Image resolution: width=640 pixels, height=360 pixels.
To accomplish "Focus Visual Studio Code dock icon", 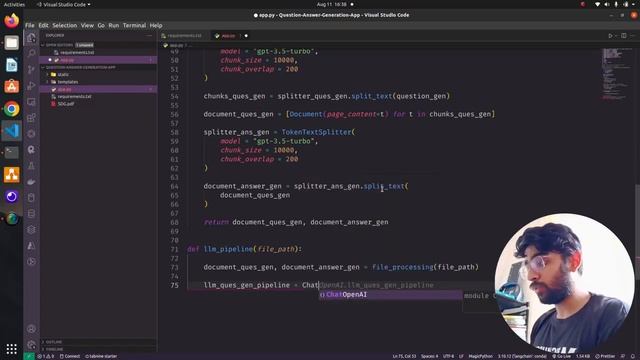I will 11,131.
